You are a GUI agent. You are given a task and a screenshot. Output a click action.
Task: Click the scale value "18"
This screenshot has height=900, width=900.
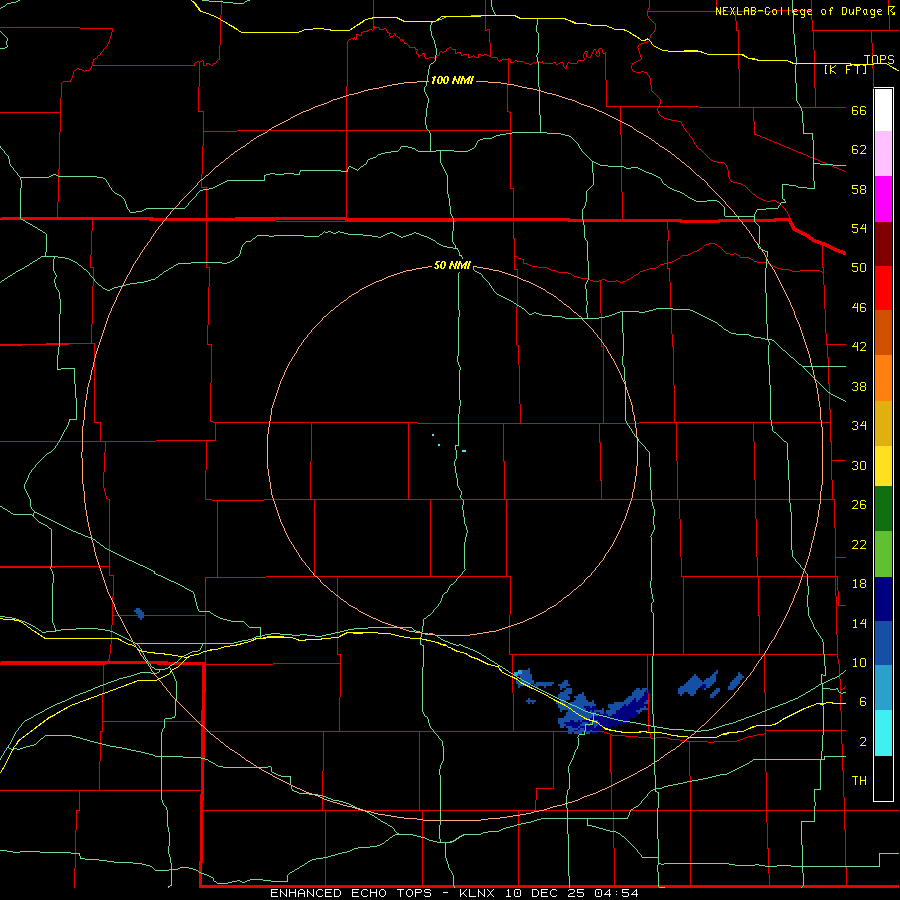tap(859, 584)
